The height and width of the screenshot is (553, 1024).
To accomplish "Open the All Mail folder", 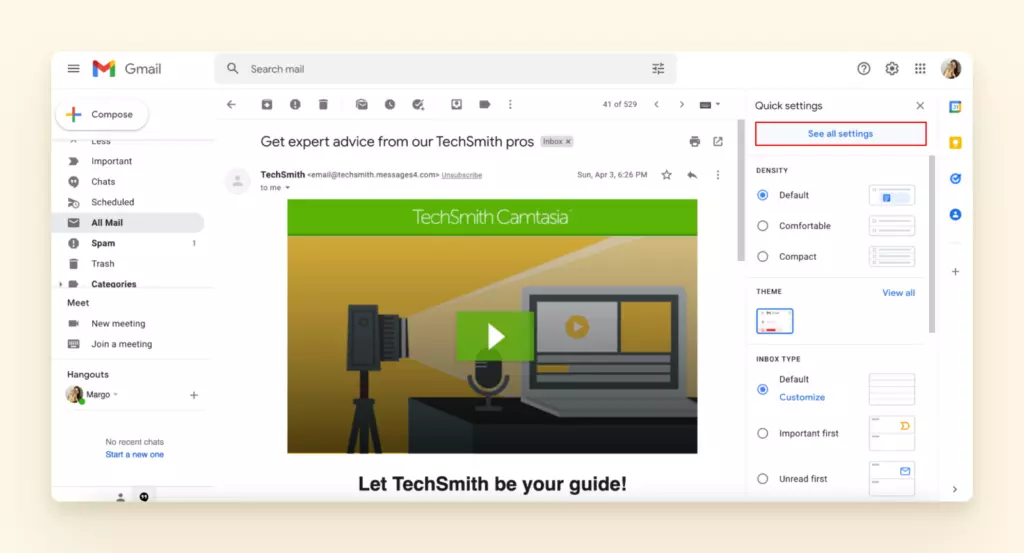I will [128, 223].
